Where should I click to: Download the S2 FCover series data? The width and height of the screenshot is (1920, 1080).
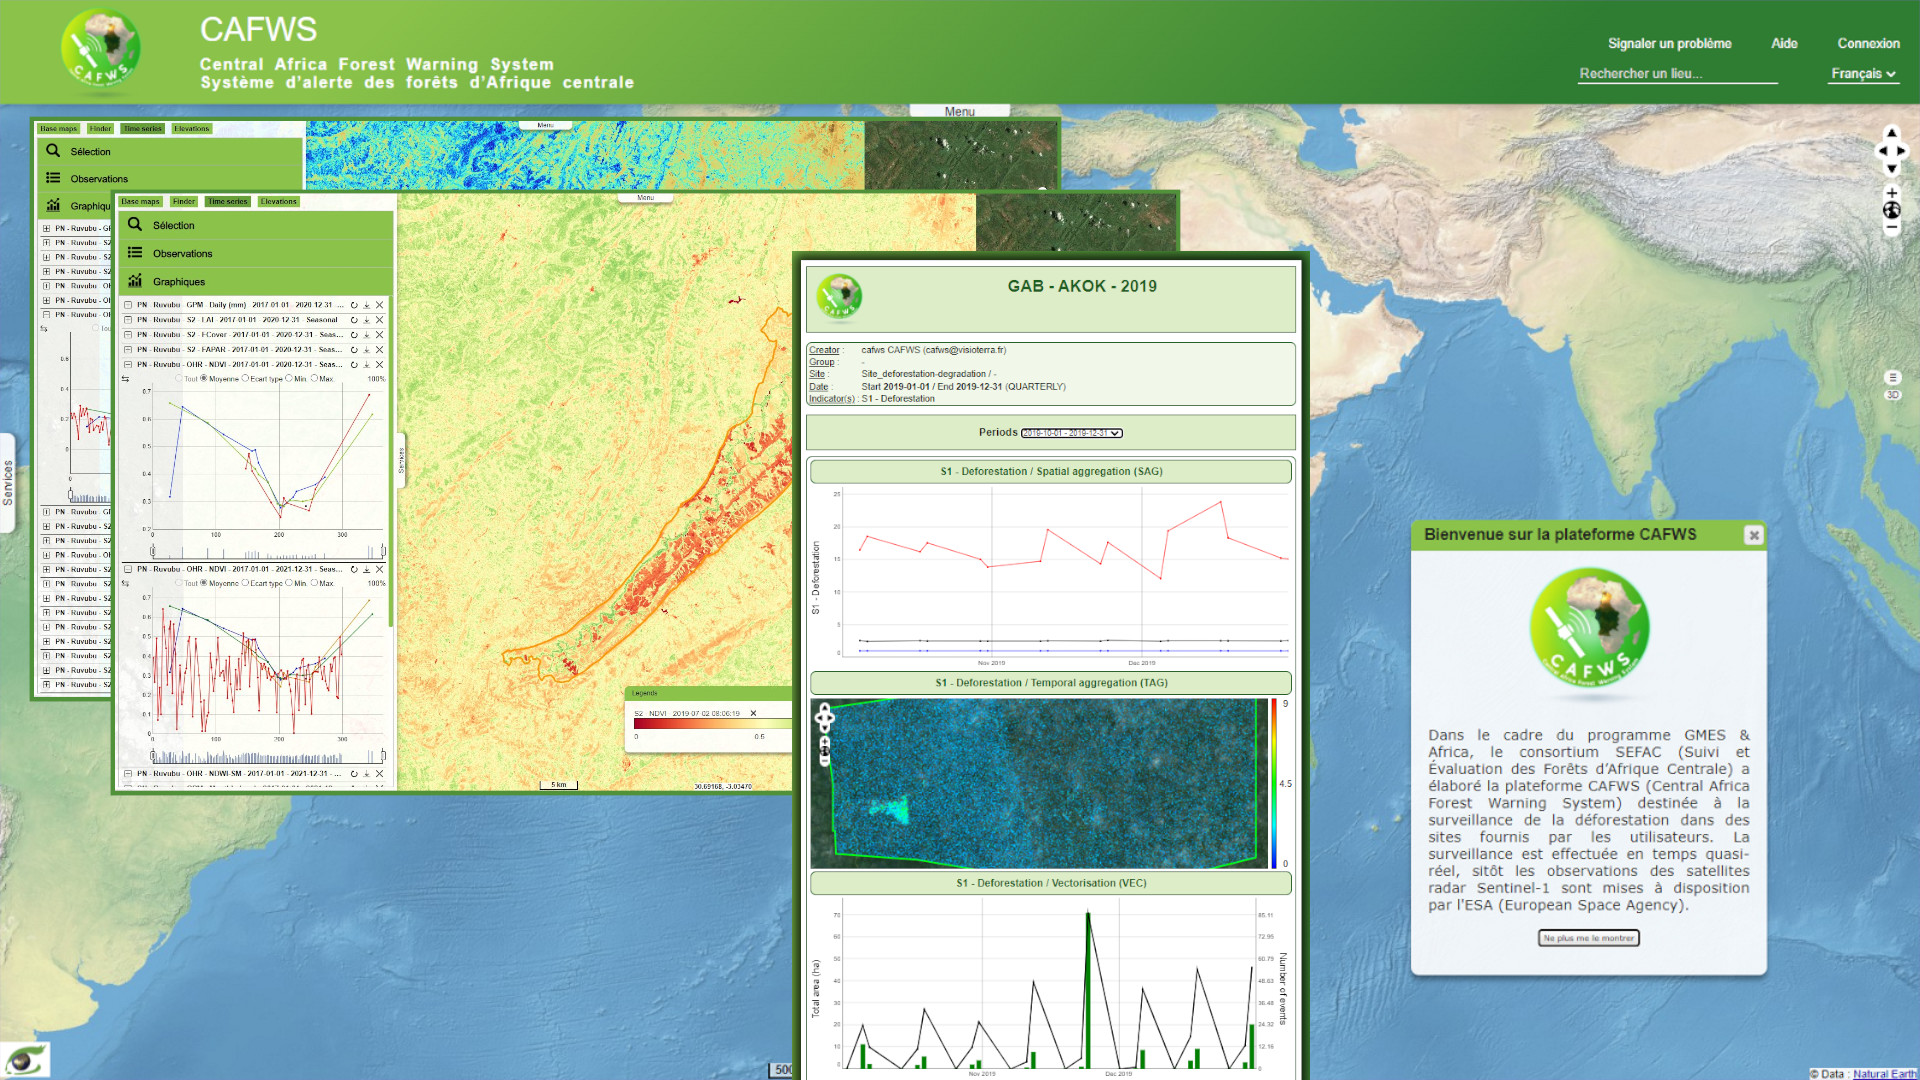point(367,335)
